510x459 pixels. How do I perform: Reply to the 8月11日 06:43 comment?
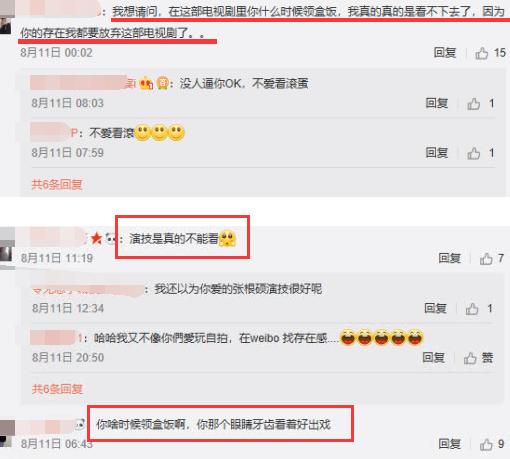tap(449, 444)
